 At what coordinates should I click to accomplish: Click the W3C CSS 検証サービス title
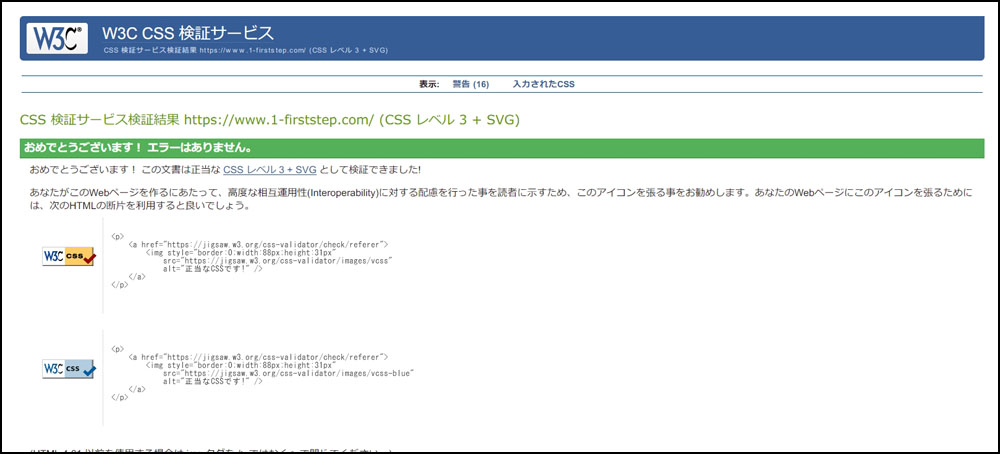coord(188,33)
